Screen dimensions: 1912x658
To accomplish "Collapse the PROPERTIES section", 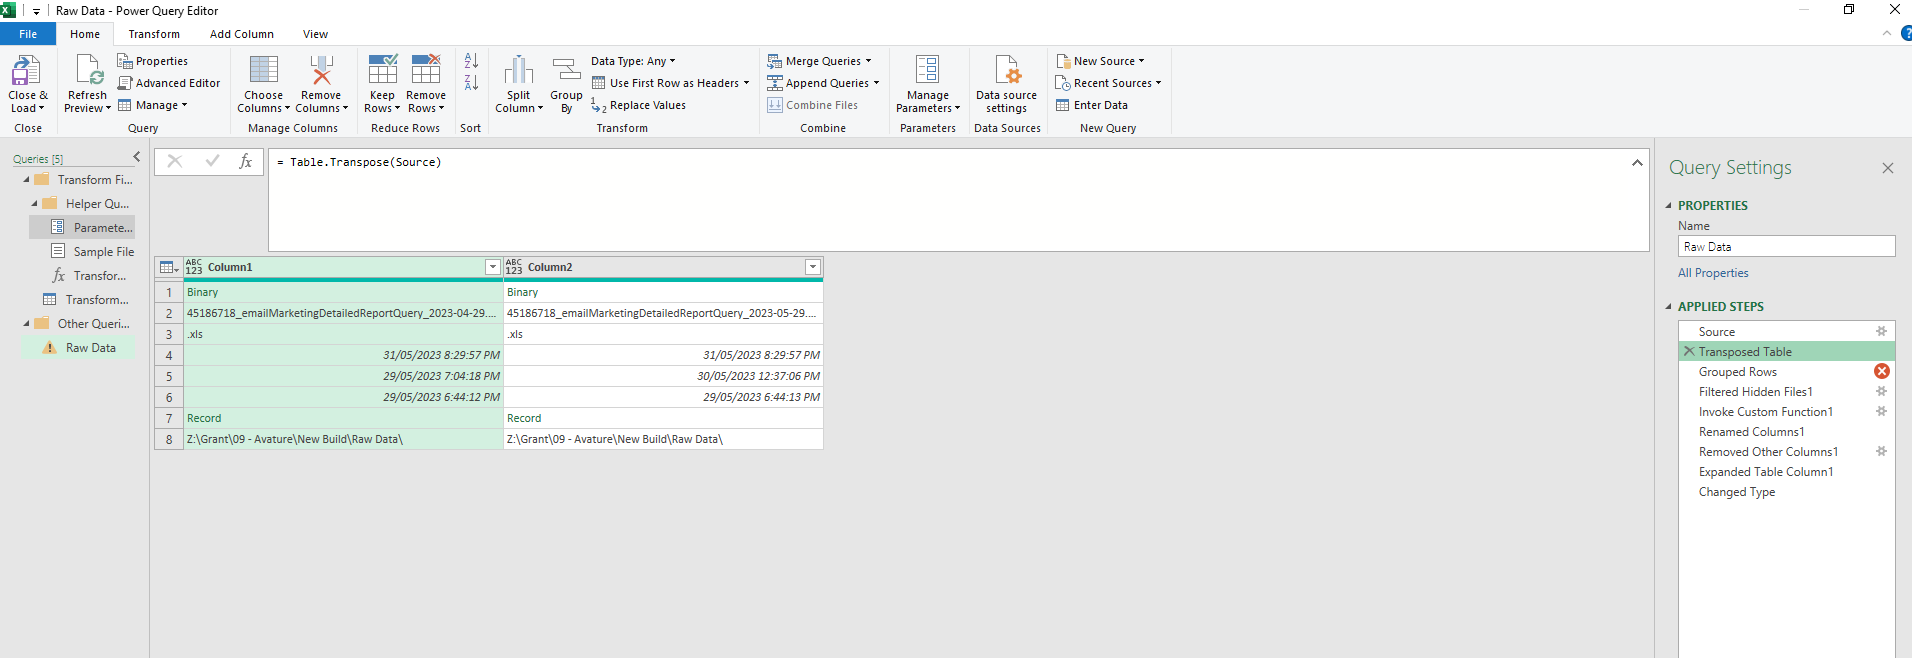I will pos(1669,206).
